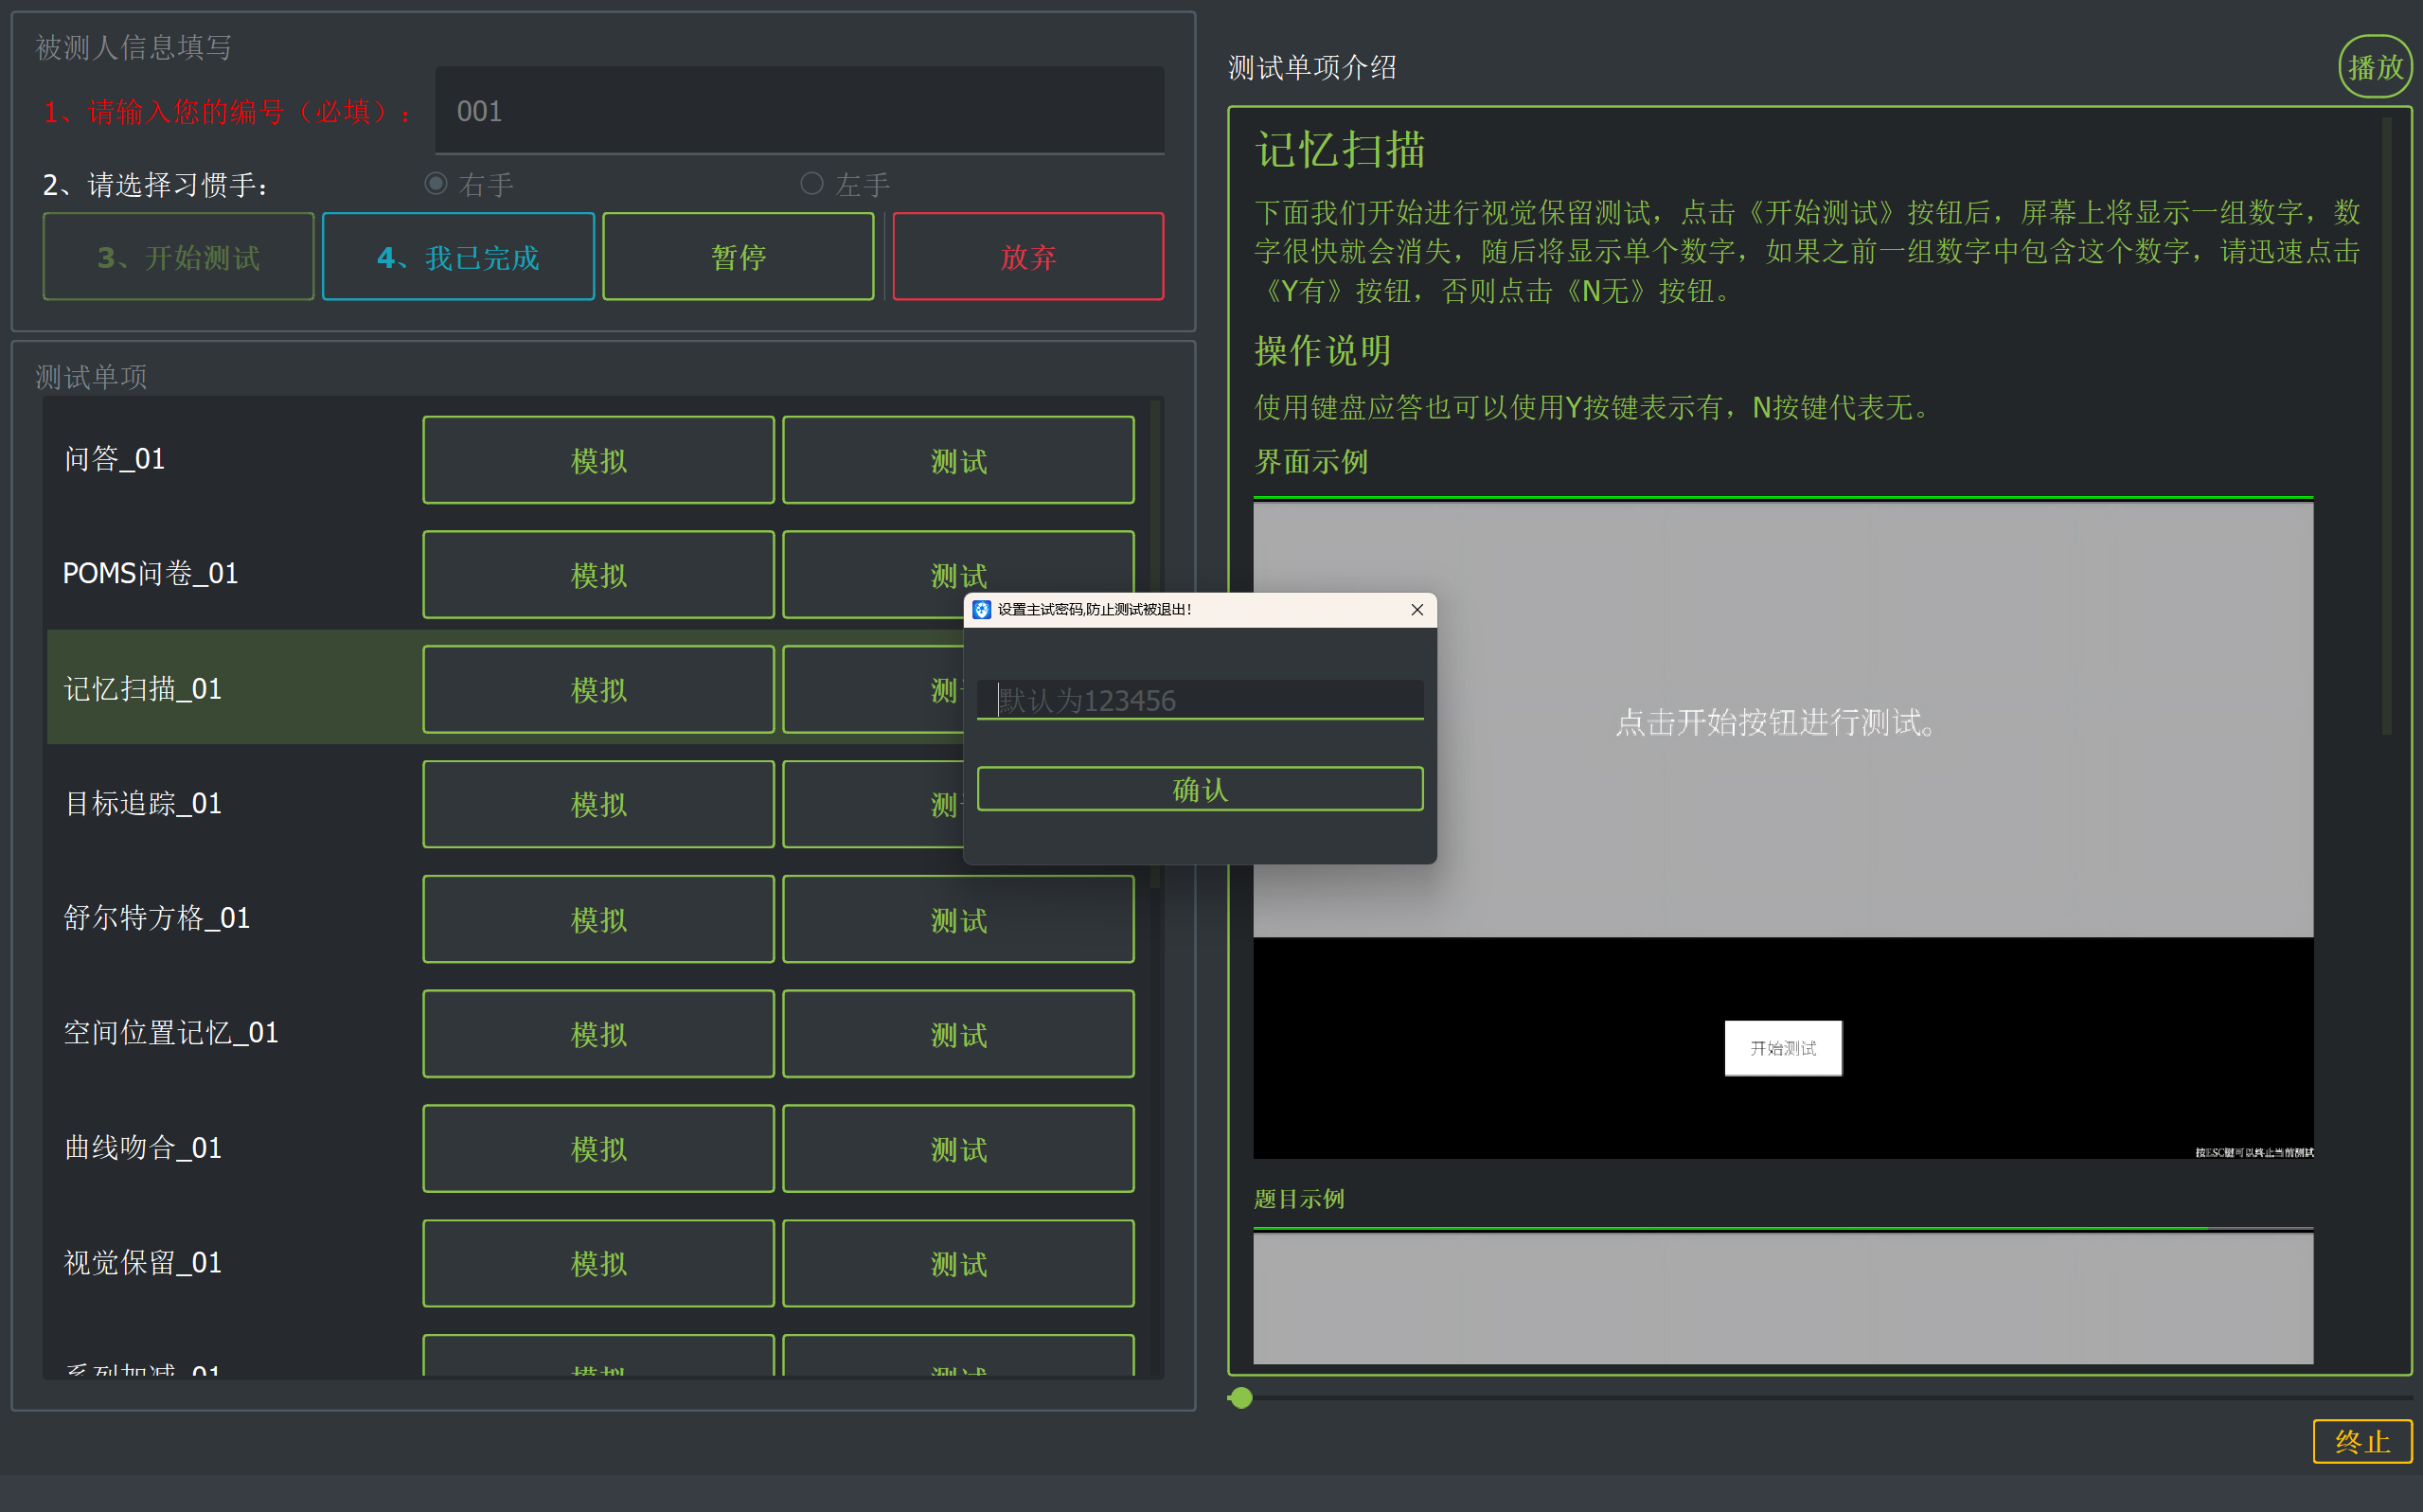
Task: Click 测试 for 舒尔特方格_01
Action: (957, 919)
